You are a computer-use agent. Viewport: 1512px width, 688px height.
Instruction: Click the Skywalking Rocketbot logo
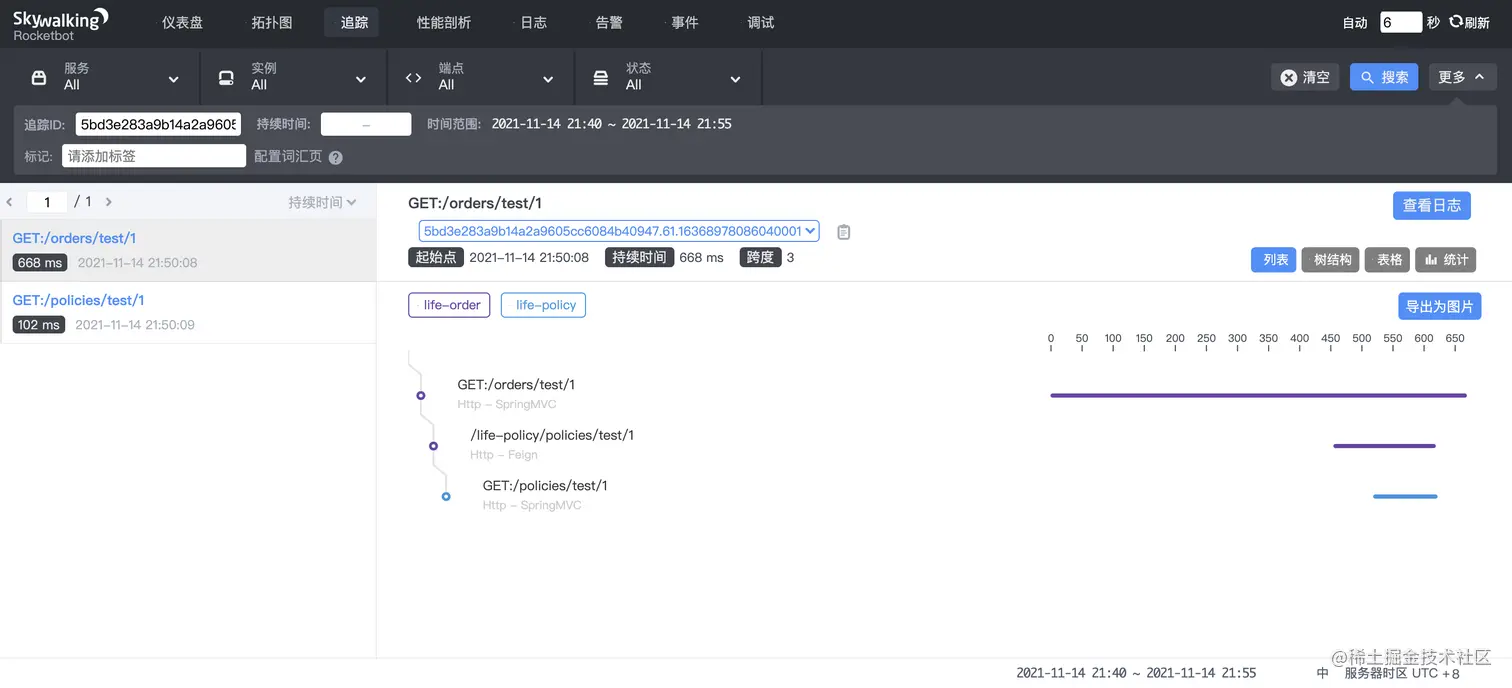pos(60,23)
